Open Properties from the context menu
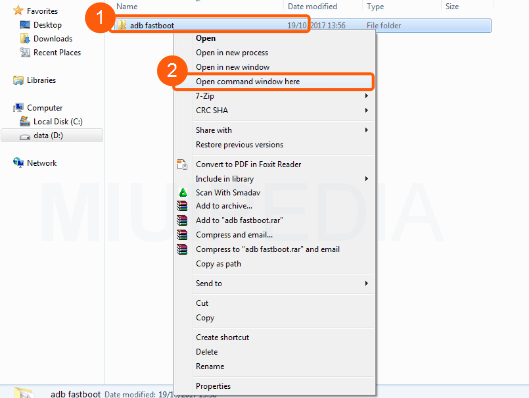 (x=274, y=386)
